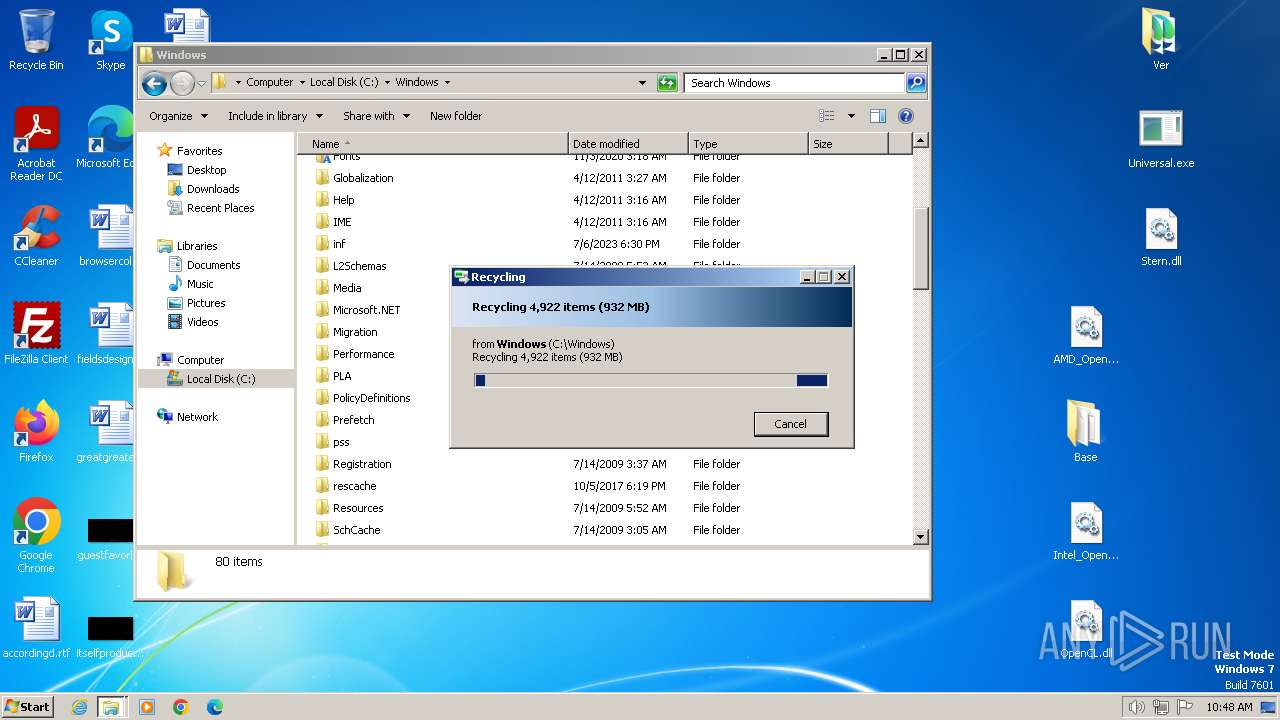Image resolution: width=1280 pixels, height=720 pixels.
Task: Open Microsoft Edge from the taskbar
Action: 215,707
